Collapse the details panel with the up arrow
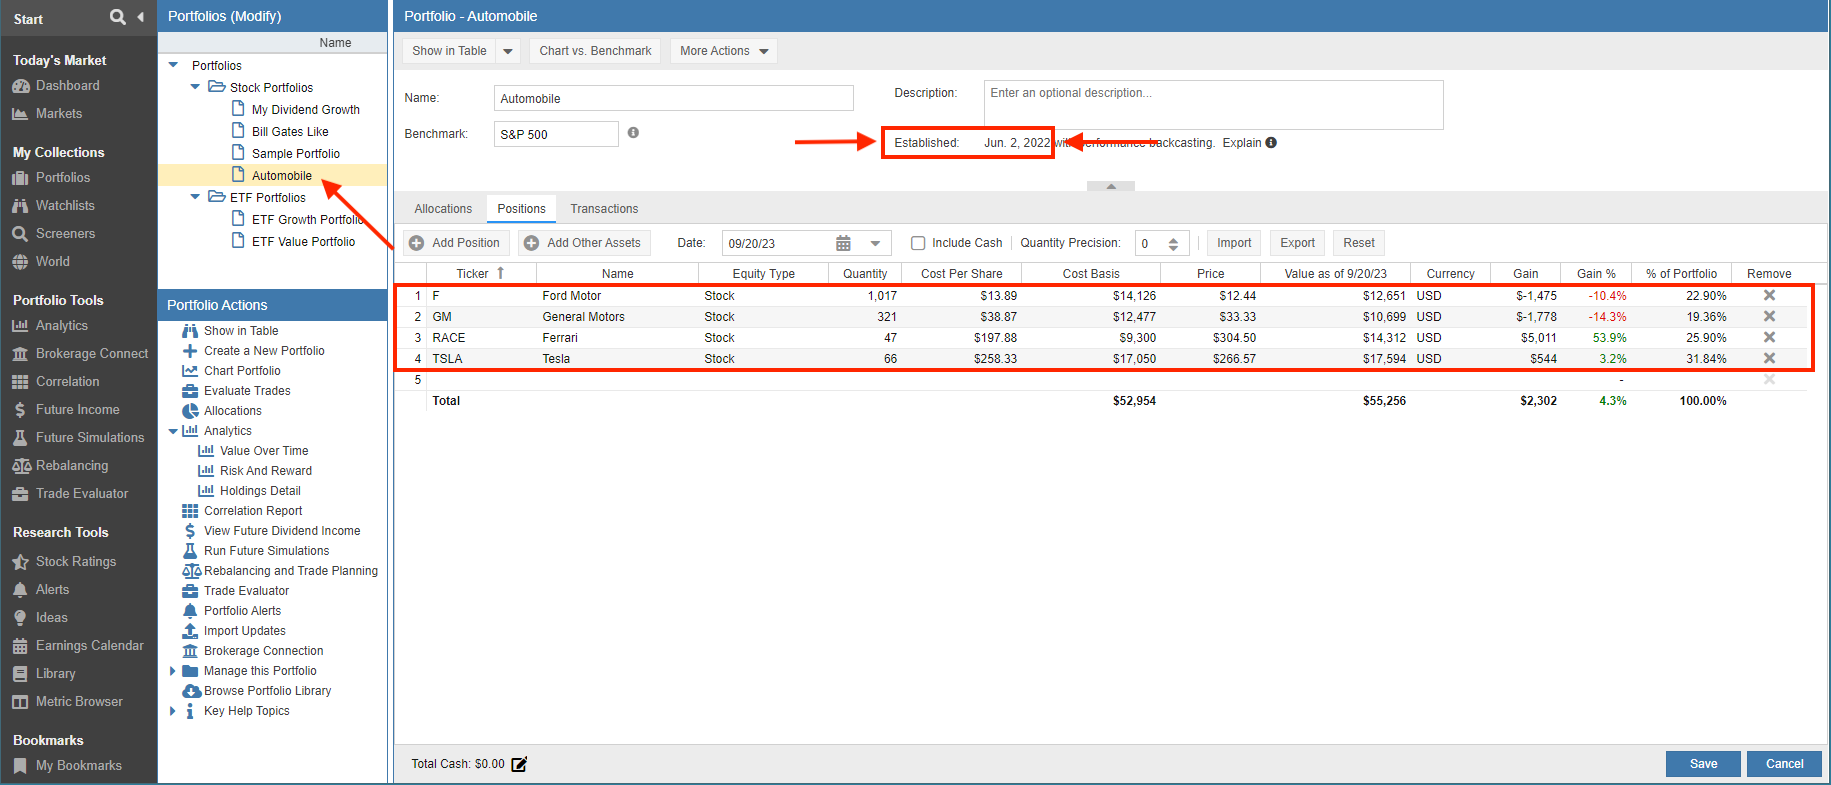Viewport: 1831px width, 785px height. point(1111,186)
